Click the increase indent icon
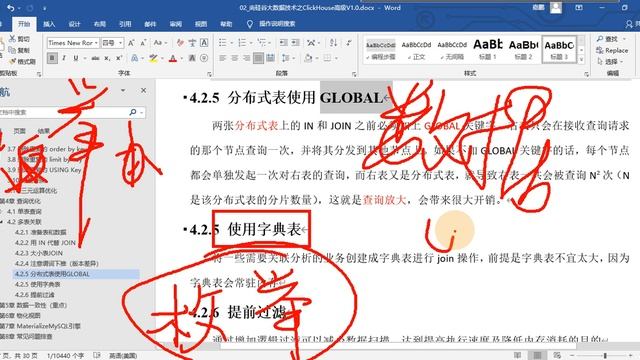This screenshot has width=640, height=360. pyautogui.click(x=296, y=43)
